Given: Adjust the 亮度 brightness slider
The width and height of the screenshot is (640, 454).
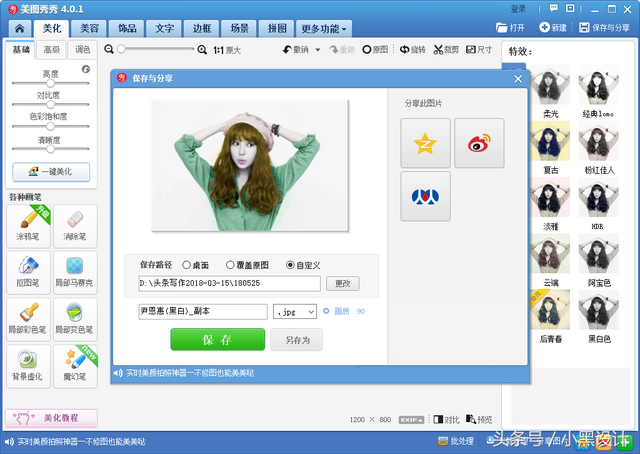Looking at the screenshot, I should point(50,83).
